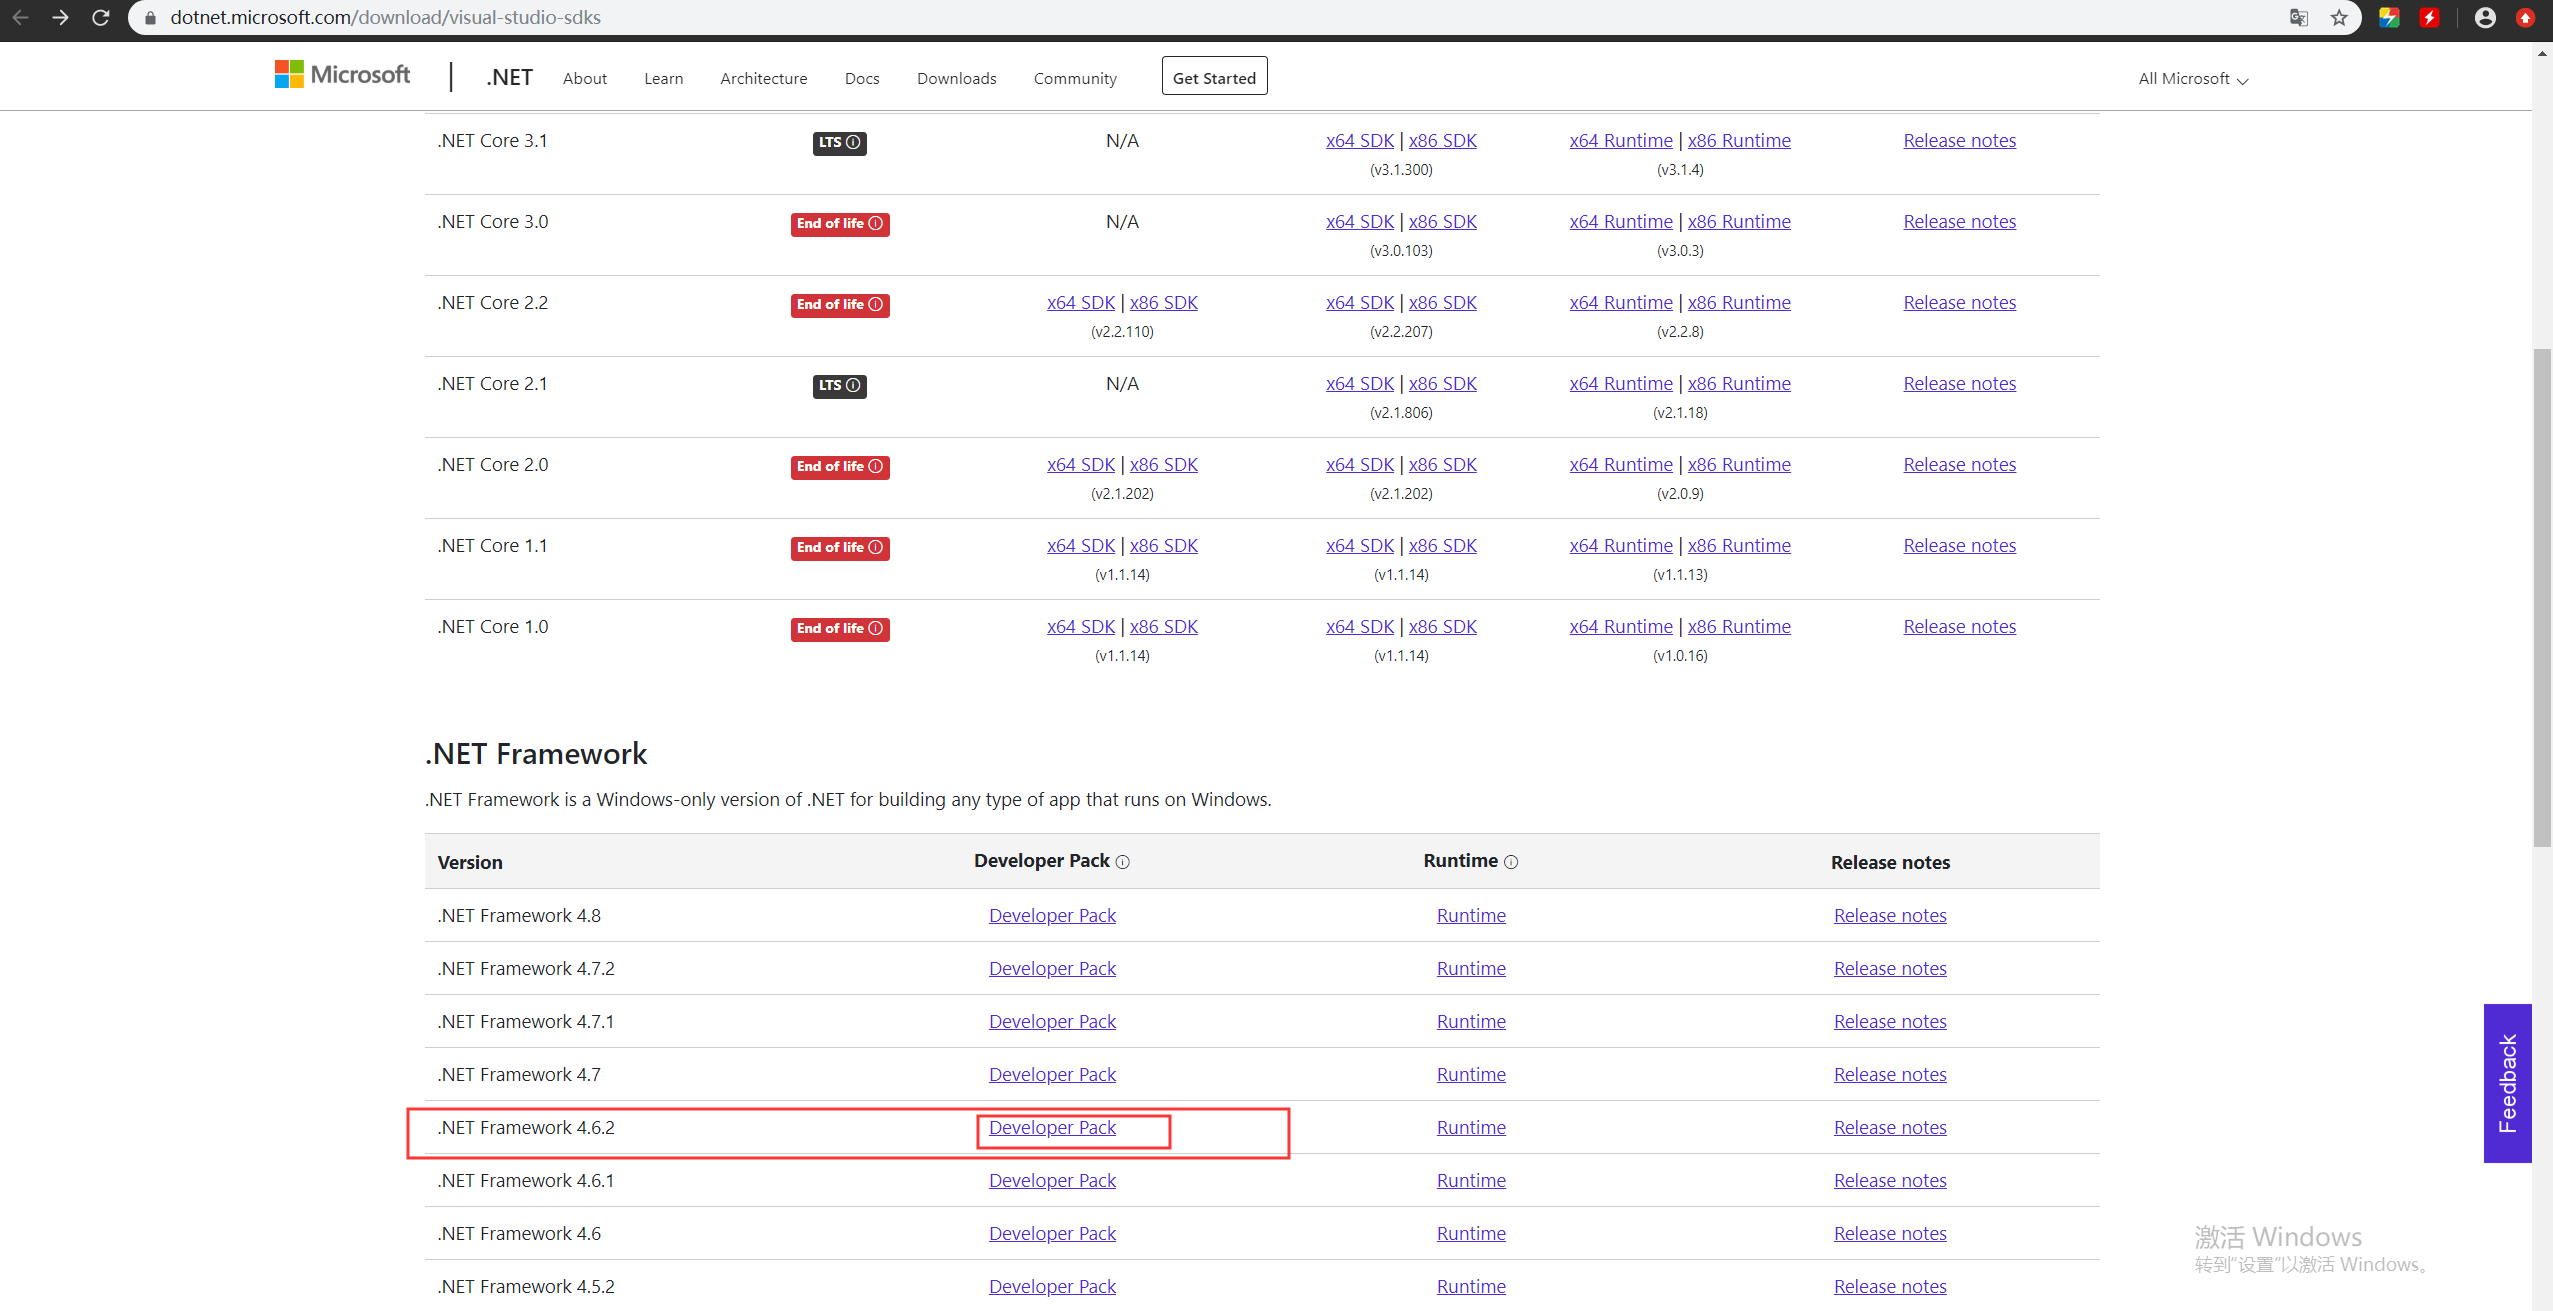The width and height of the screenshot is (2553, 1311).
Task: Bookmark this page with the star icon
Action: click(2339, 17)
